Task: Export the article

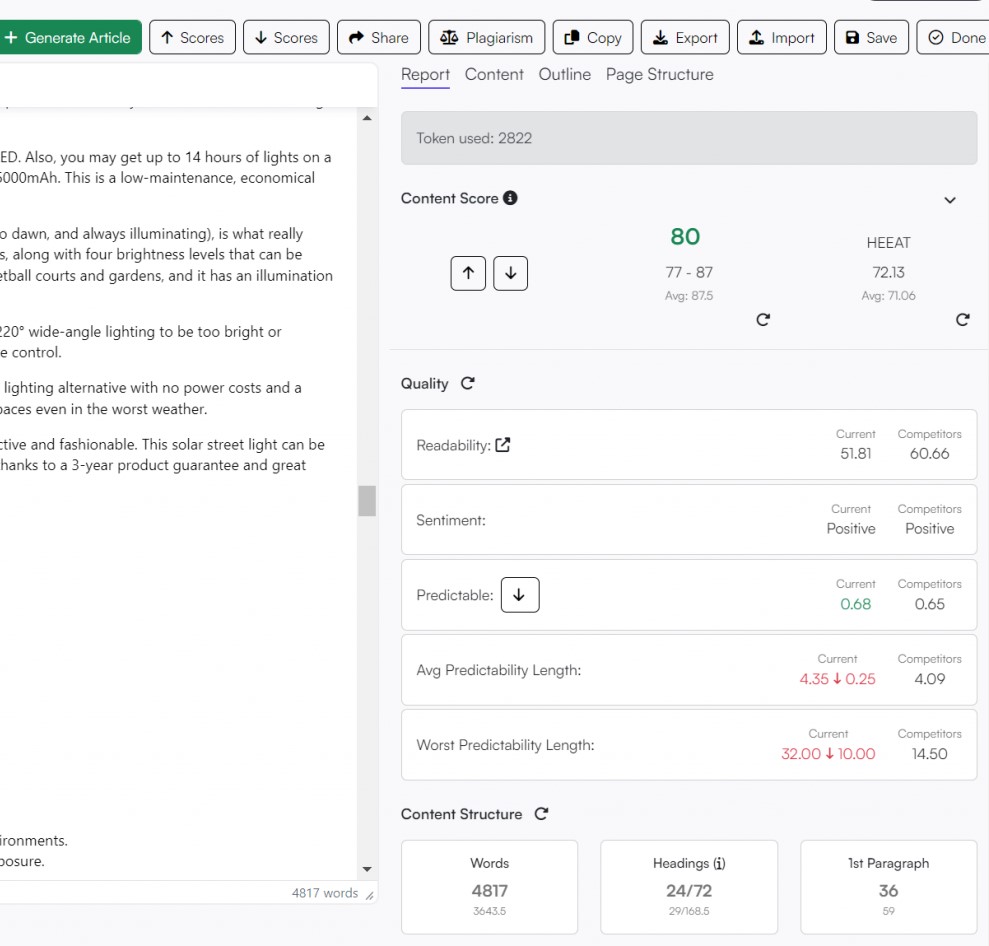Action: point(685,38)
